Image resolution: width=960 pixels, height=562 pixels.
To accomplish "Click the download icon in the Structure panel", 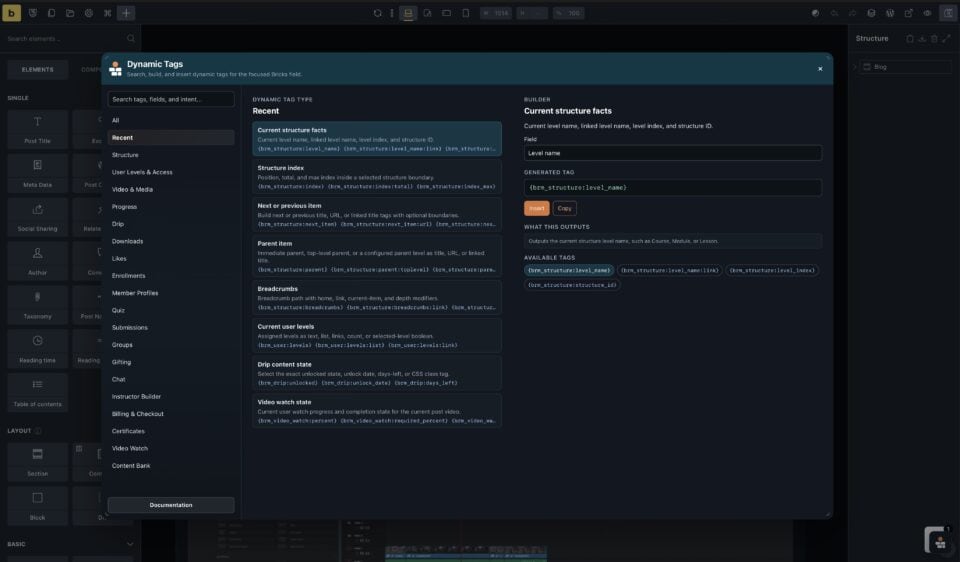I will 922,39.
